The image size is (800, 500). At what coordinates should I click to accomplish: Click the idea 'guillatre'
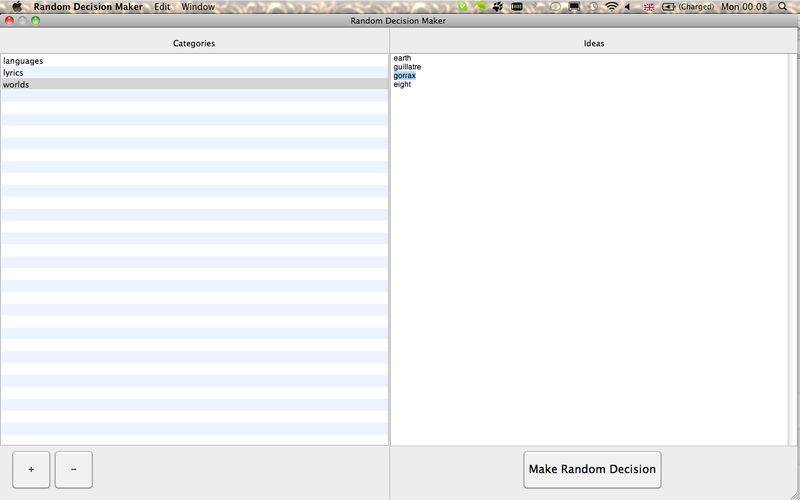(x=407, y=67)
